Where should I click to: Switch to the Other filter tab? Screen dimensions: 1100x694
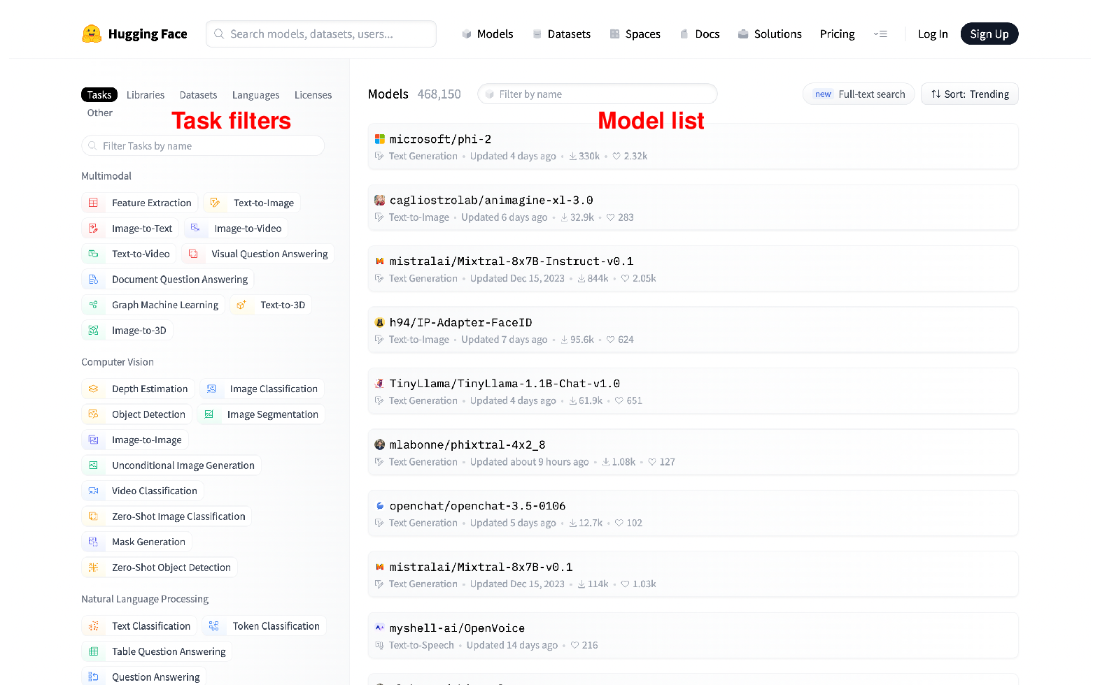[100, 113]
